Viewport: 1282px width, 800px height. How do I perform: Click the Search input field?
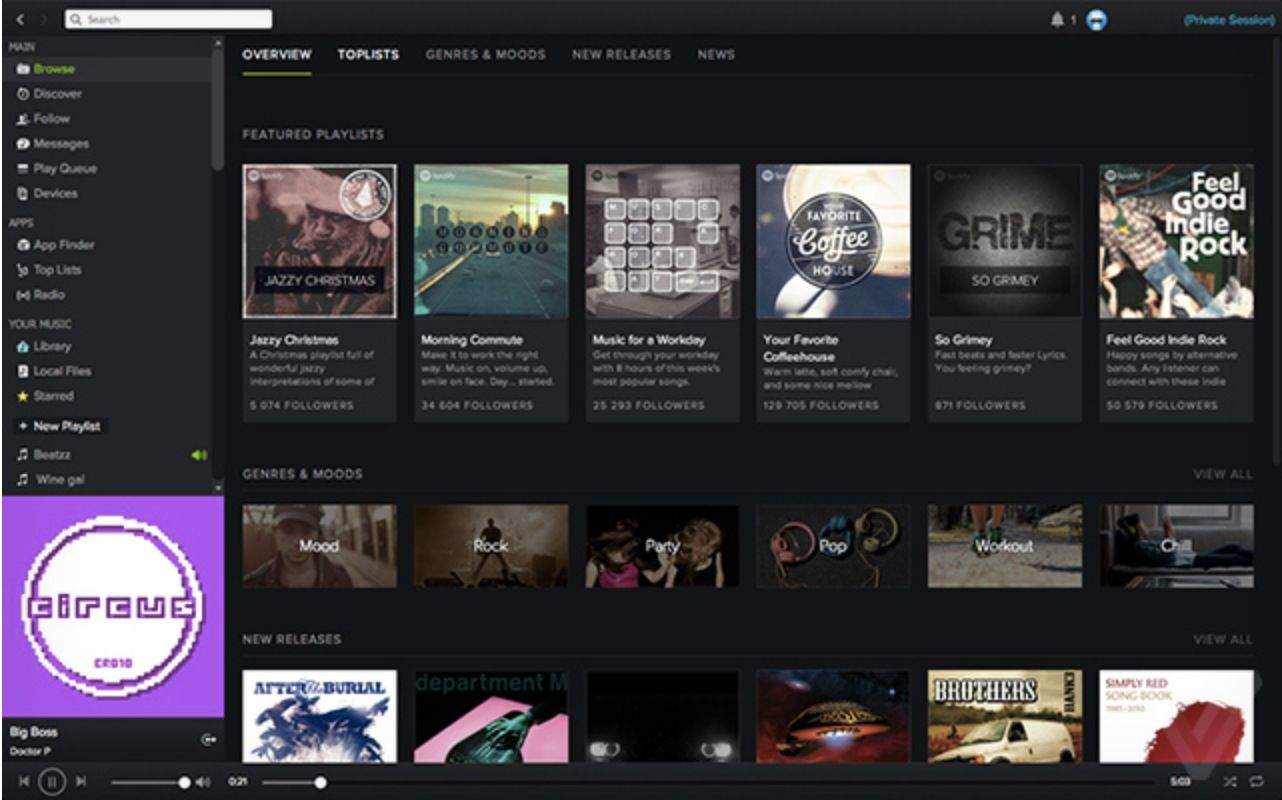[168, 19]
